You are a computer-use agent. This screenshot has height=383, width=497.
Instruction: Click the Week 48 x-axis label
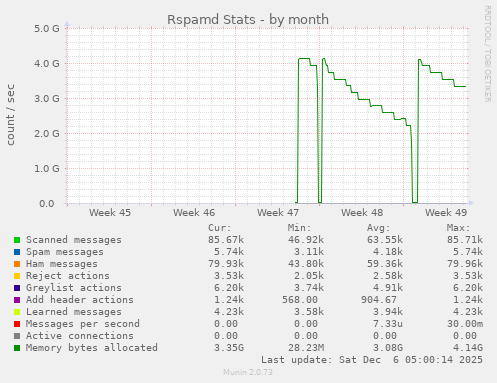[x=362, y=213]
